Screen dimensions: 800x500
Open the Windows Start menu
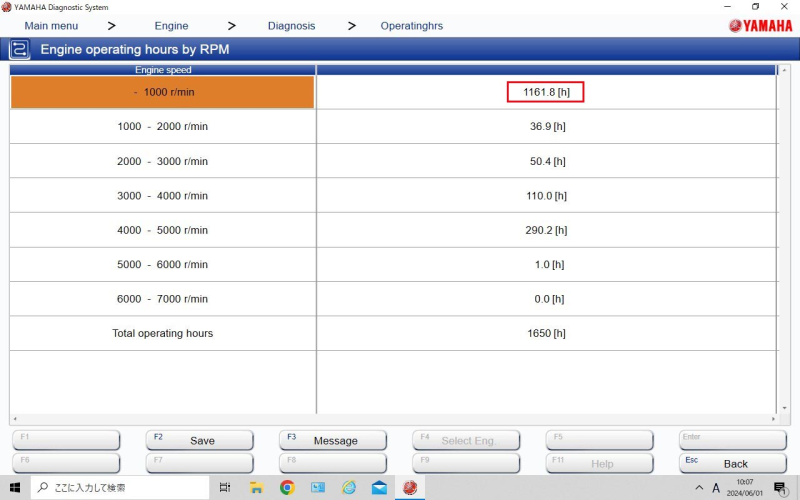pyautogui.click(x=15, y=487)
